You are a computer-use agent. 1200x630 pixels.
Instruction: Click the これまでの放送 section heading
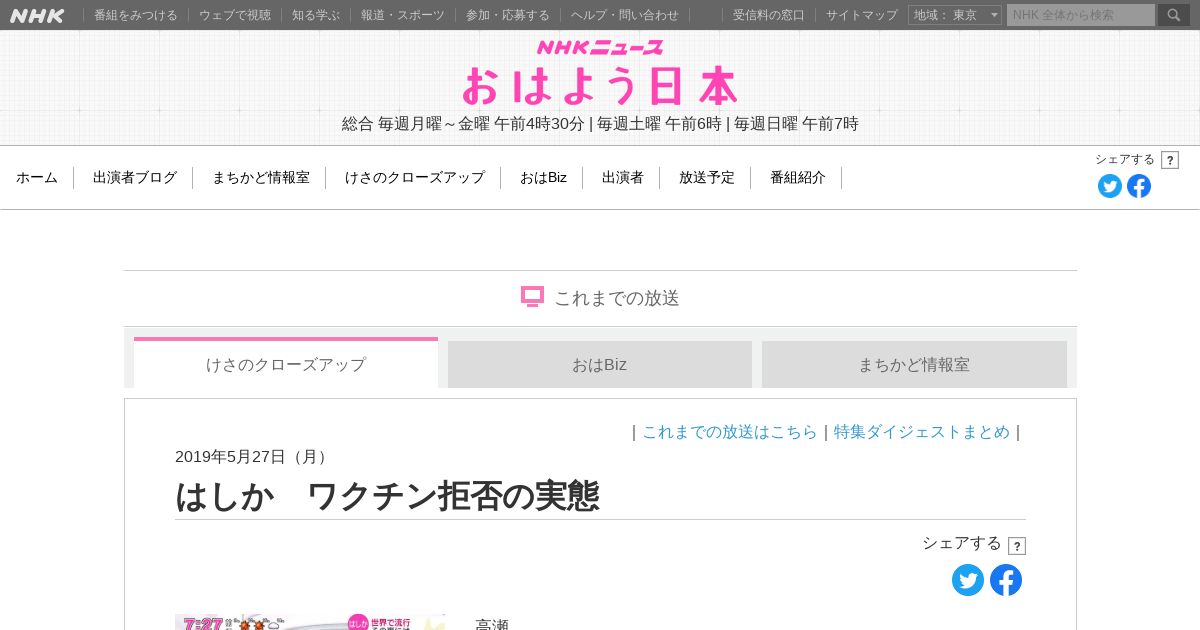tap(600, 298)
